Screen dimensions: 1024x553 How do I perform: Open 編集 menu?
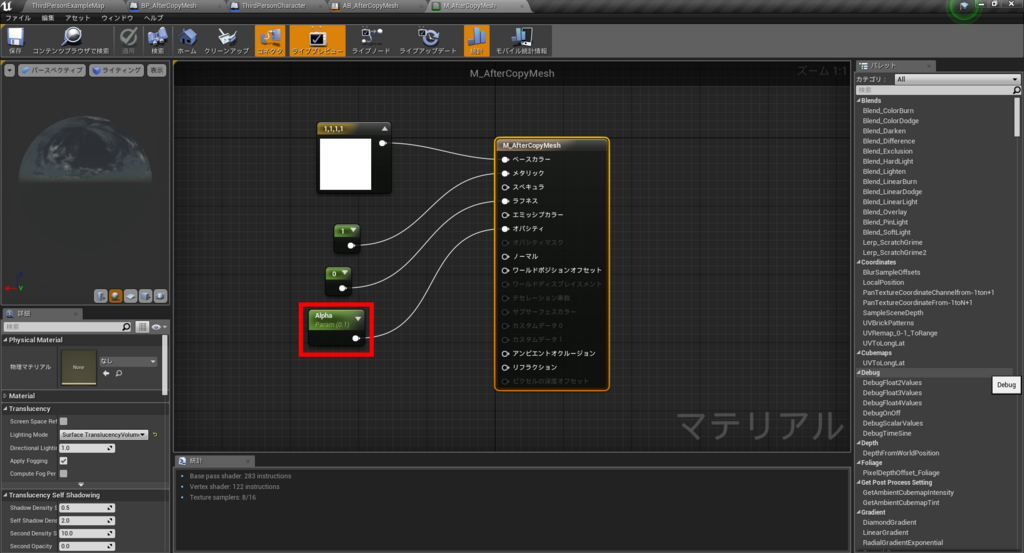(48, 18)
